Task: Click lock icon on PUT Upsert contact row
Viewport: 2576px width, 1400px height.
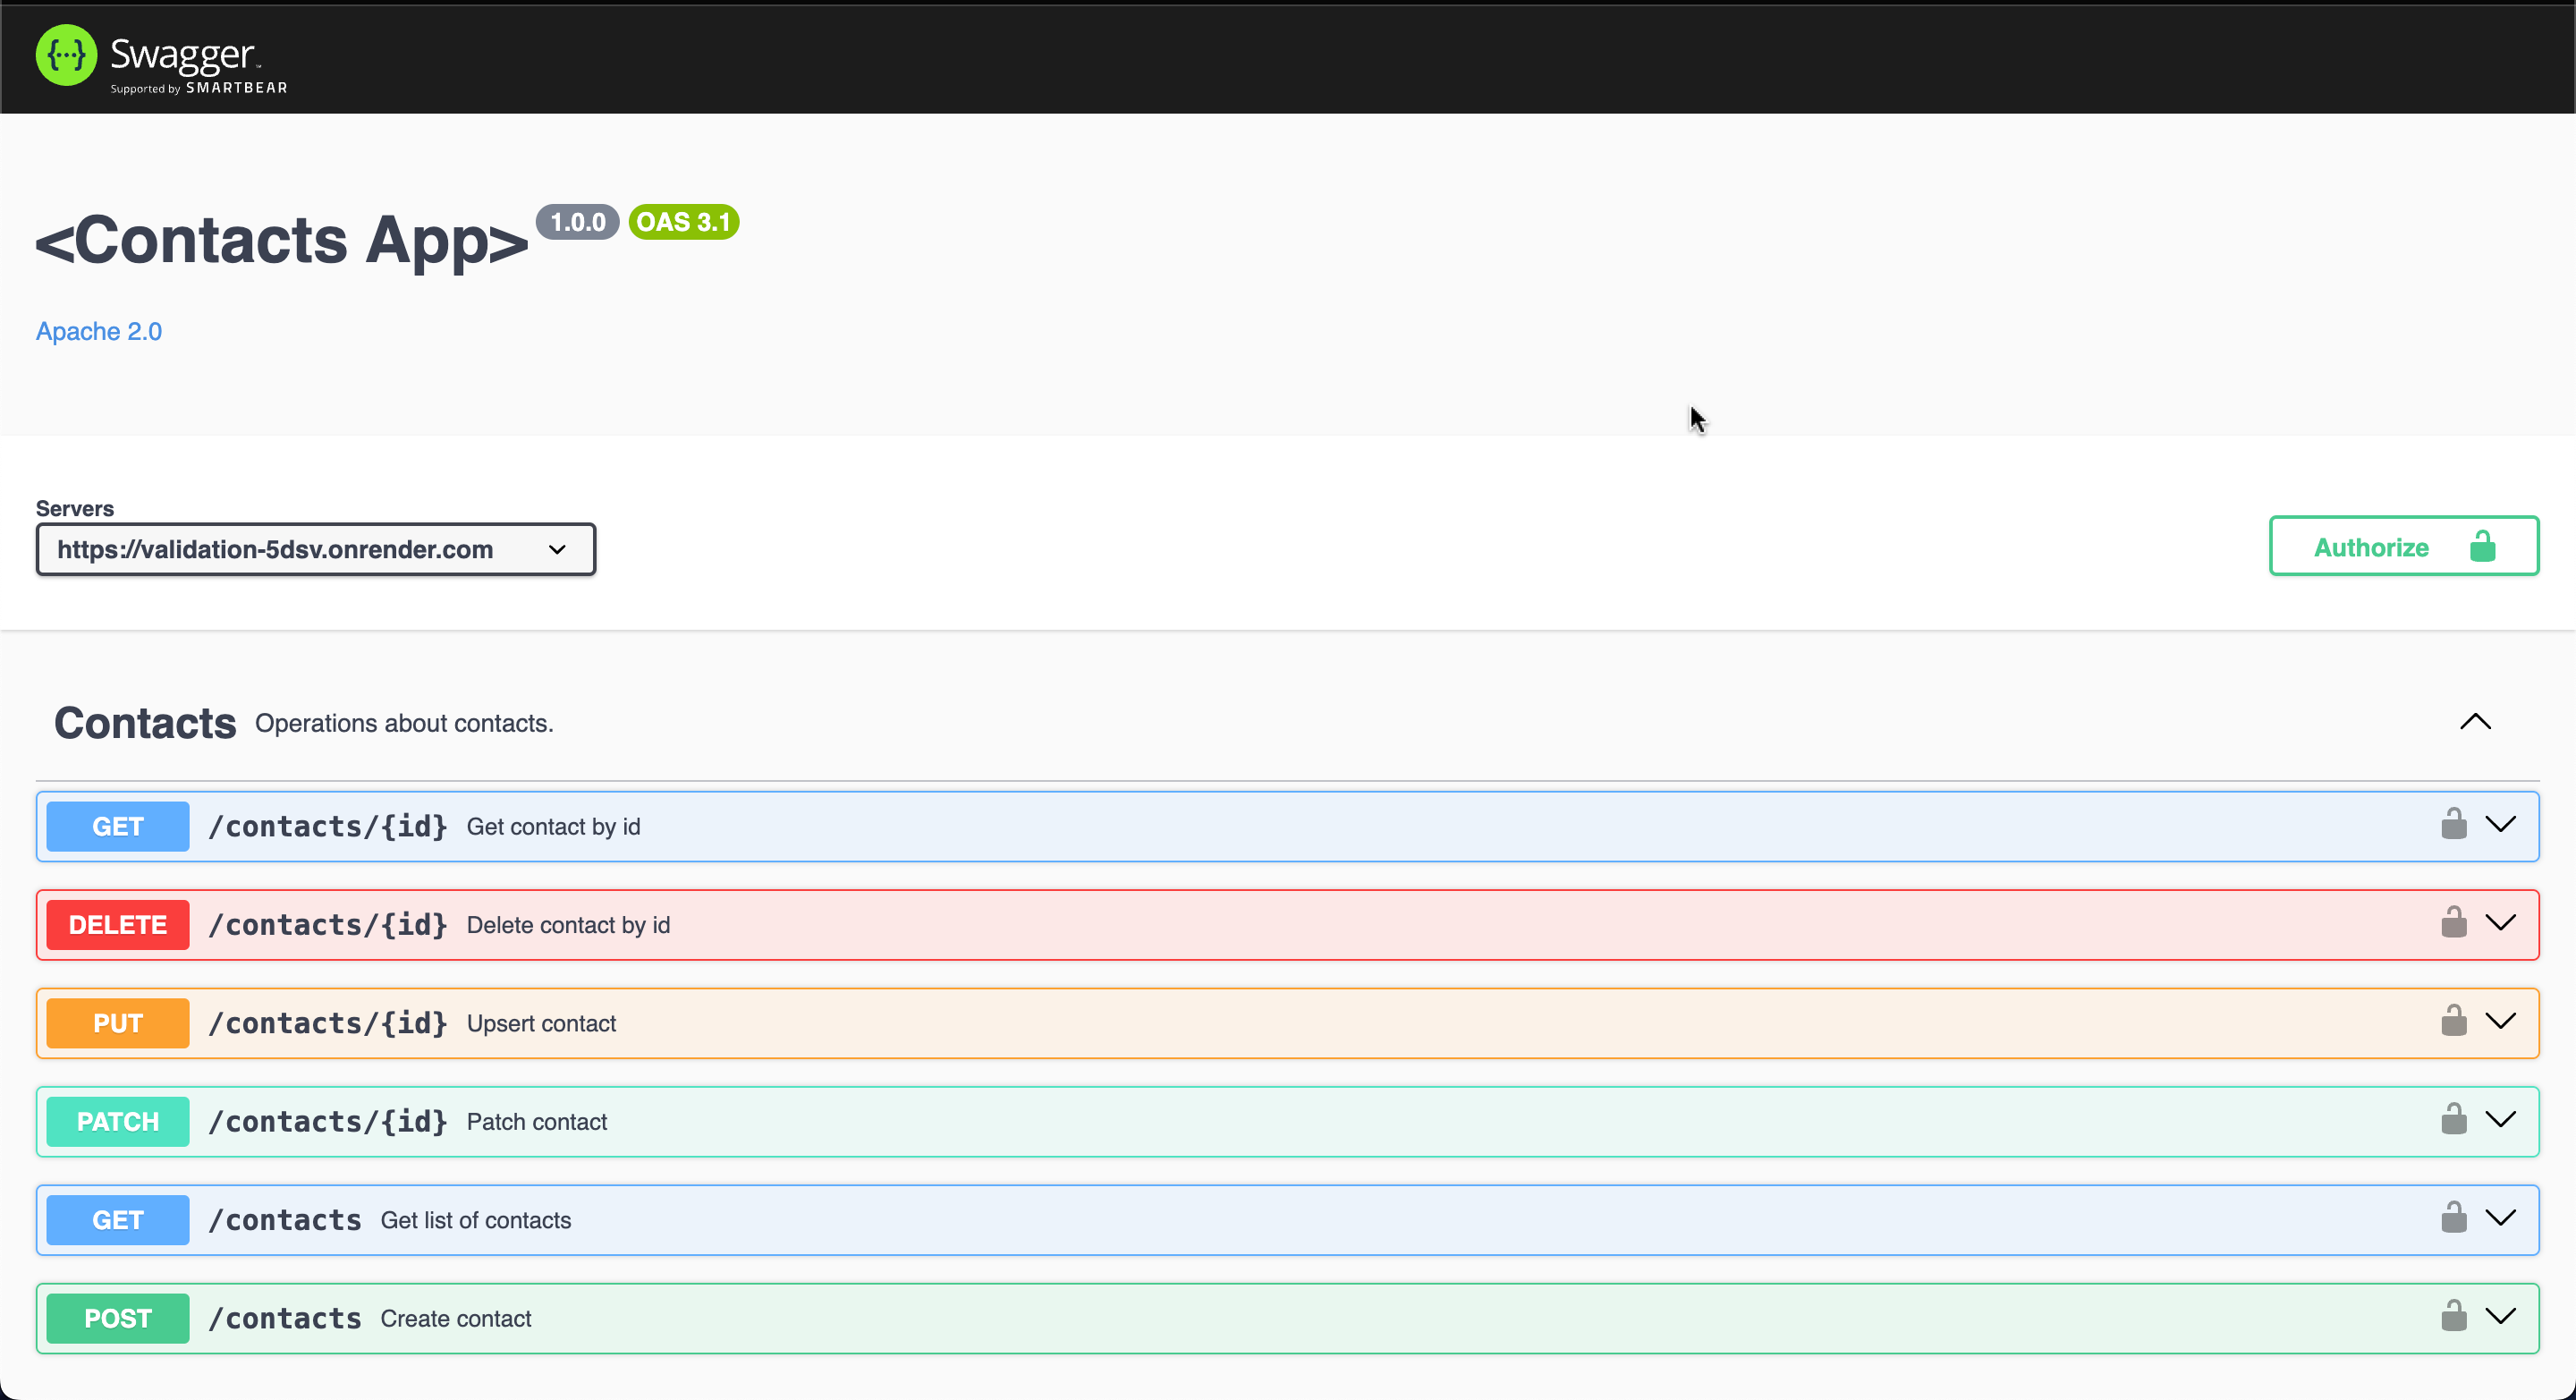Action: click(x=2453, y=1021)
